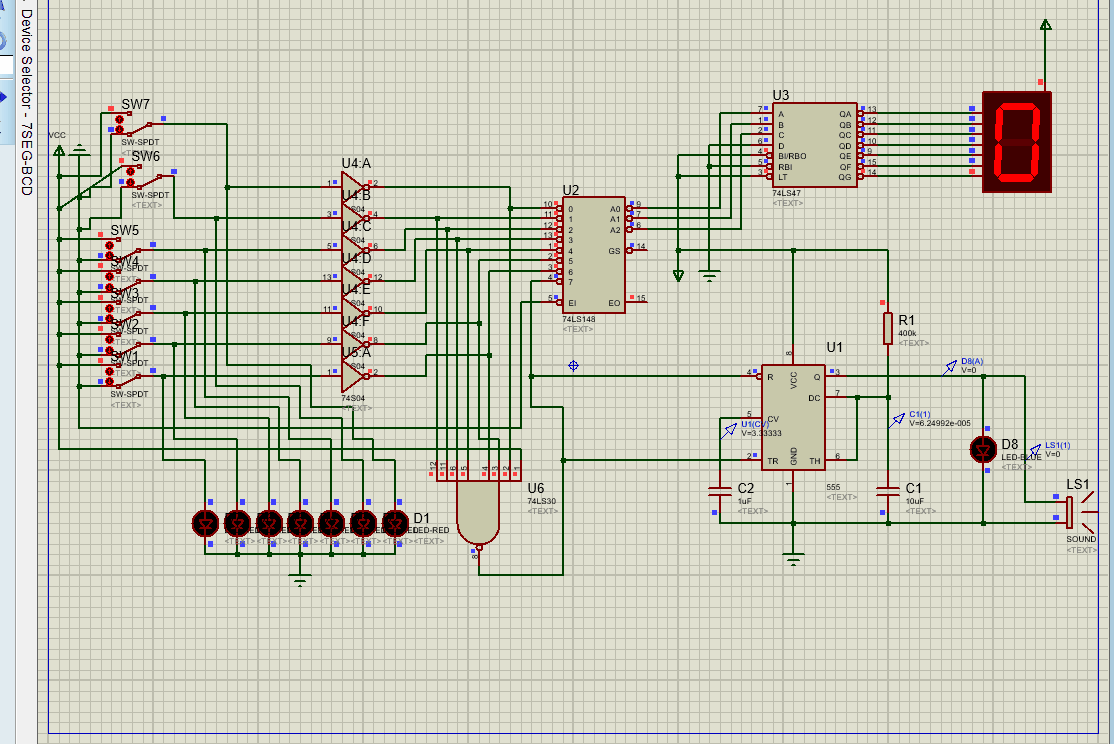Select ground terminal below 555 timer
The height and width of the screenshot is (744, 1114).
coord(793,559)
